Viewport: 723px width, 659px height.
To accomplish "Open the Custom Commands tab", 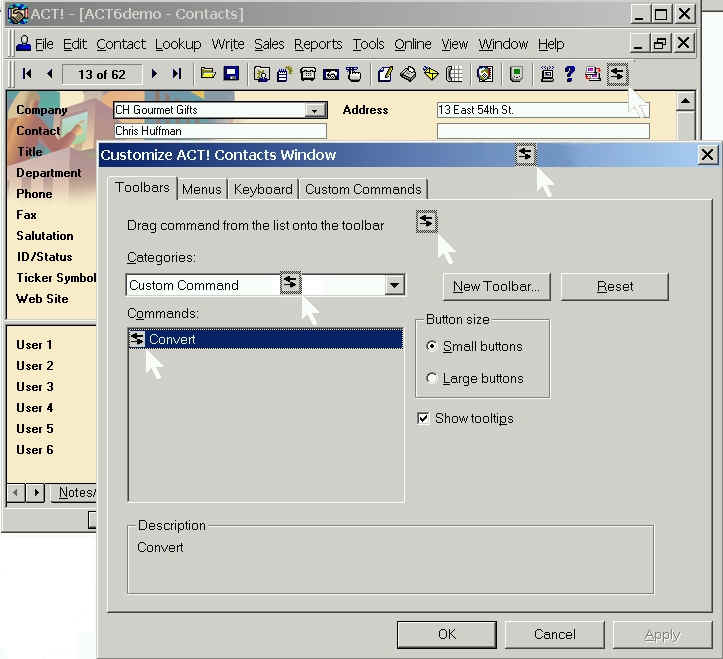I will 363,190.
